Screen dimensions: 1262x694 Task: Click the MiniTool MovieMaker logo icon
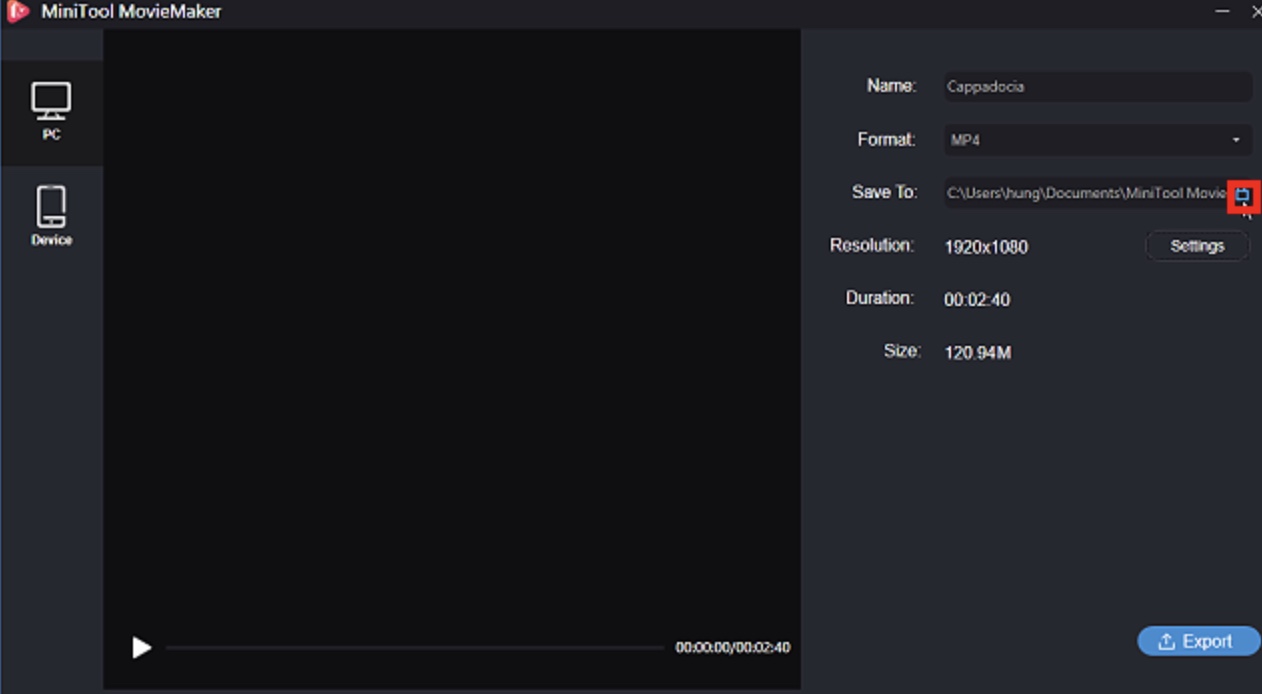click(18, 12)
